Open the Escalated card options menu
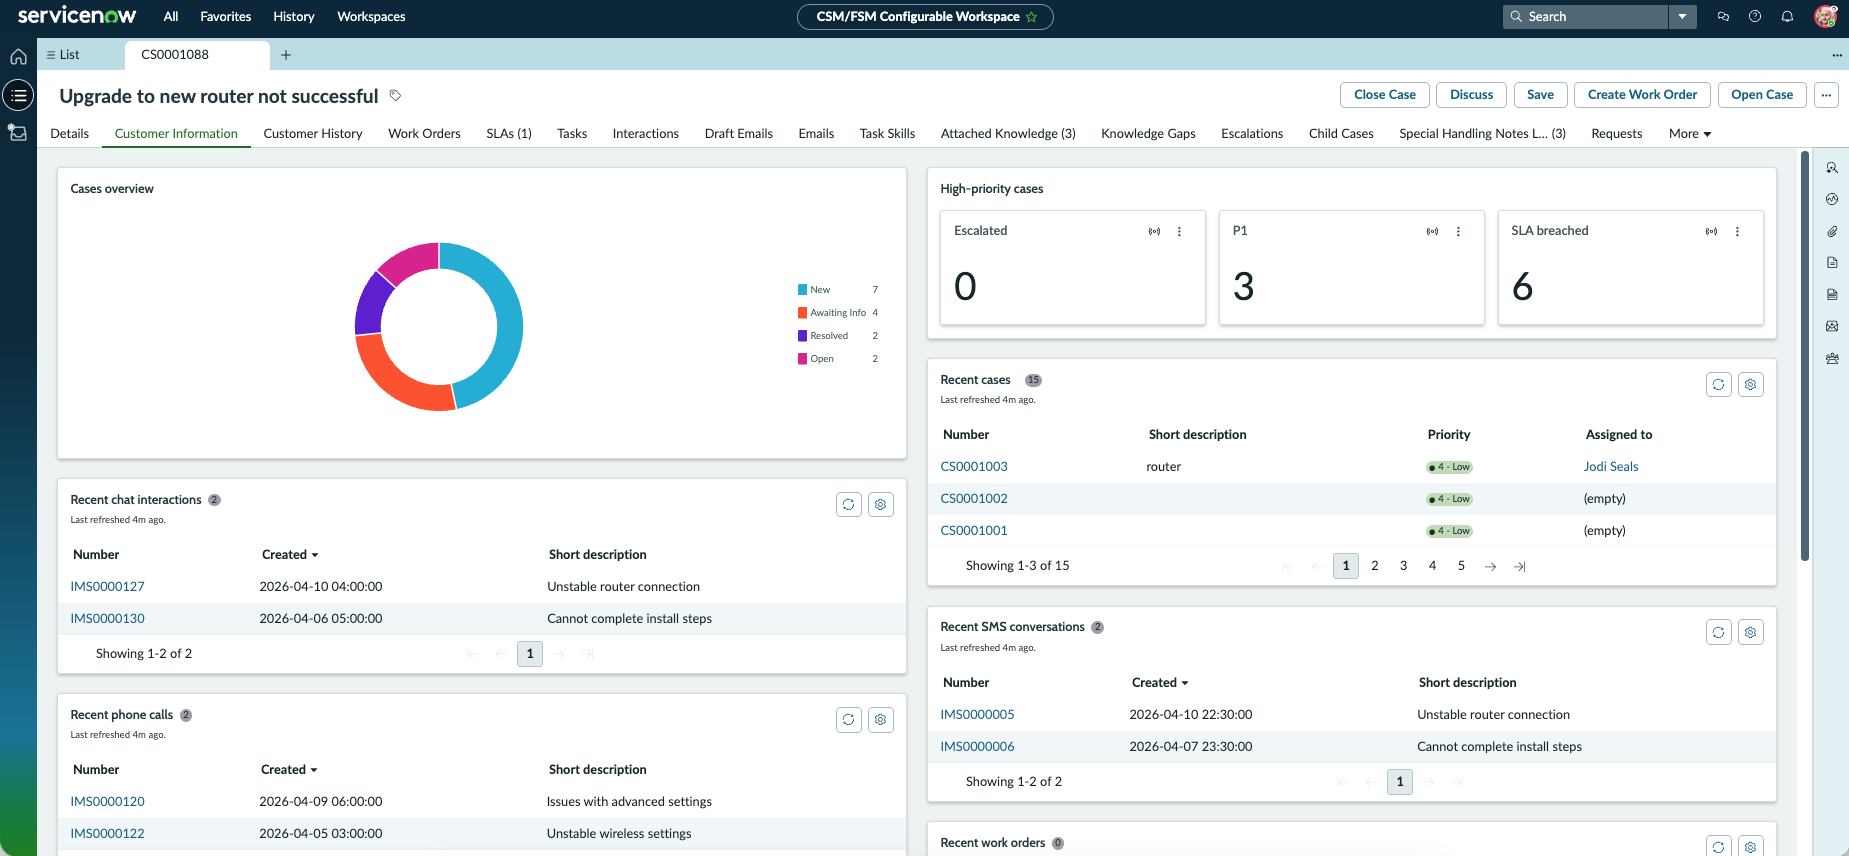 point(1180,231)
